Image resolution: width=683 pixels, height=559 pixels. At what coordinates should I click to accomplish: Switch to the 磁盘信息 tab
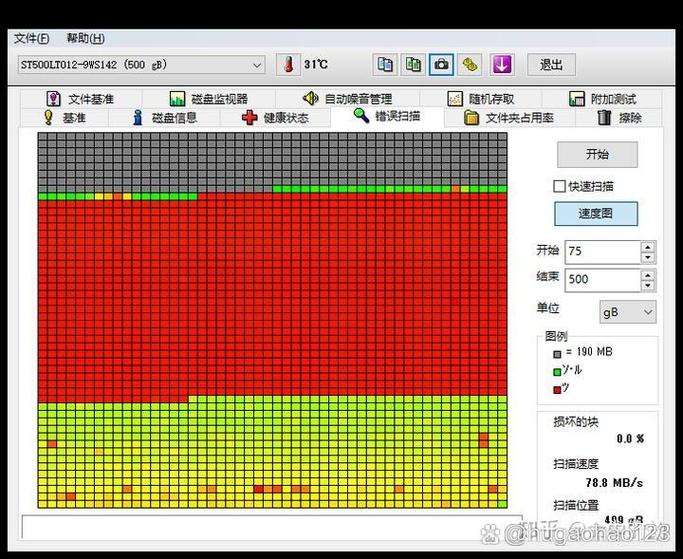tap(164, 118)
